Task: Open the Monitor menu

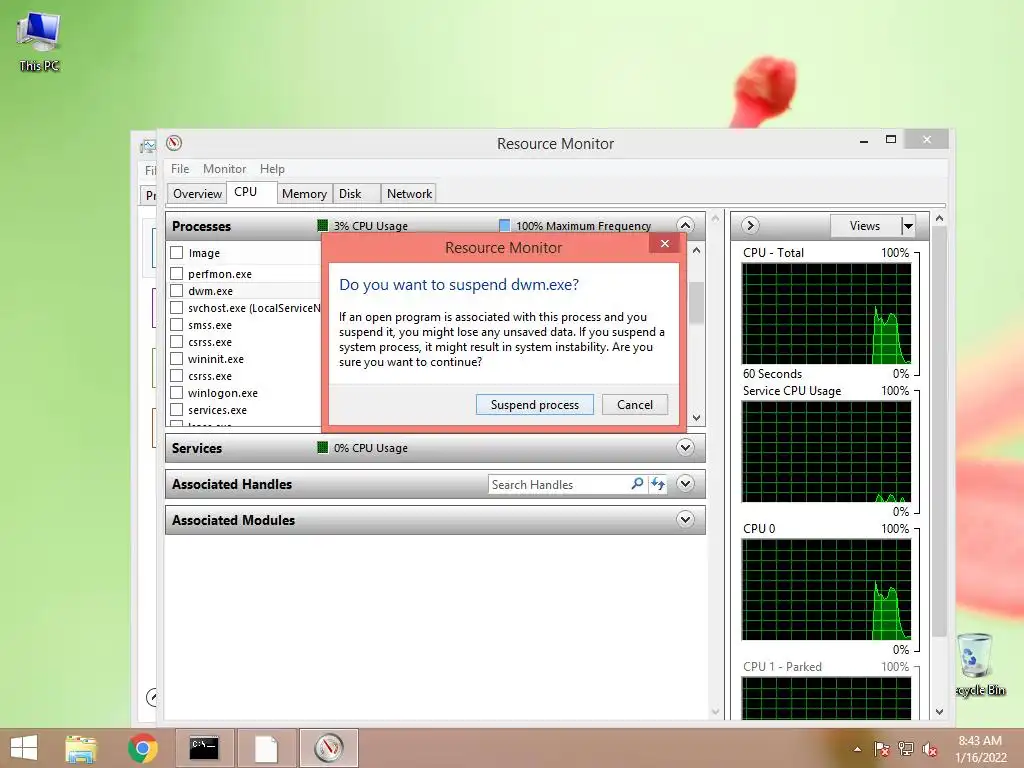Action: pyautogui.click(x=224, y=168)
